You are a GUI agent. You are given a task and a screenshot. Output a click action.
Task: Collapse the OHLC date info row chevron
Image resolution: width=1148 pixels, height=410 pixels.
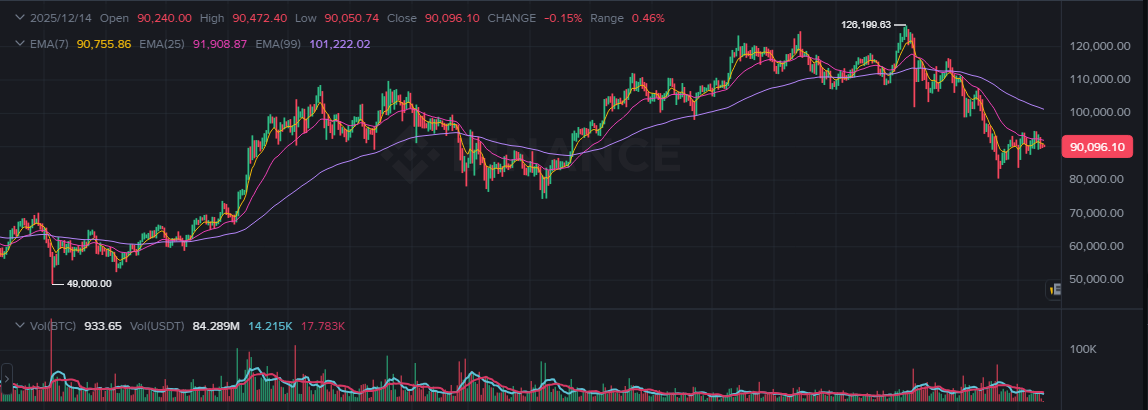(x=19, y=19)
